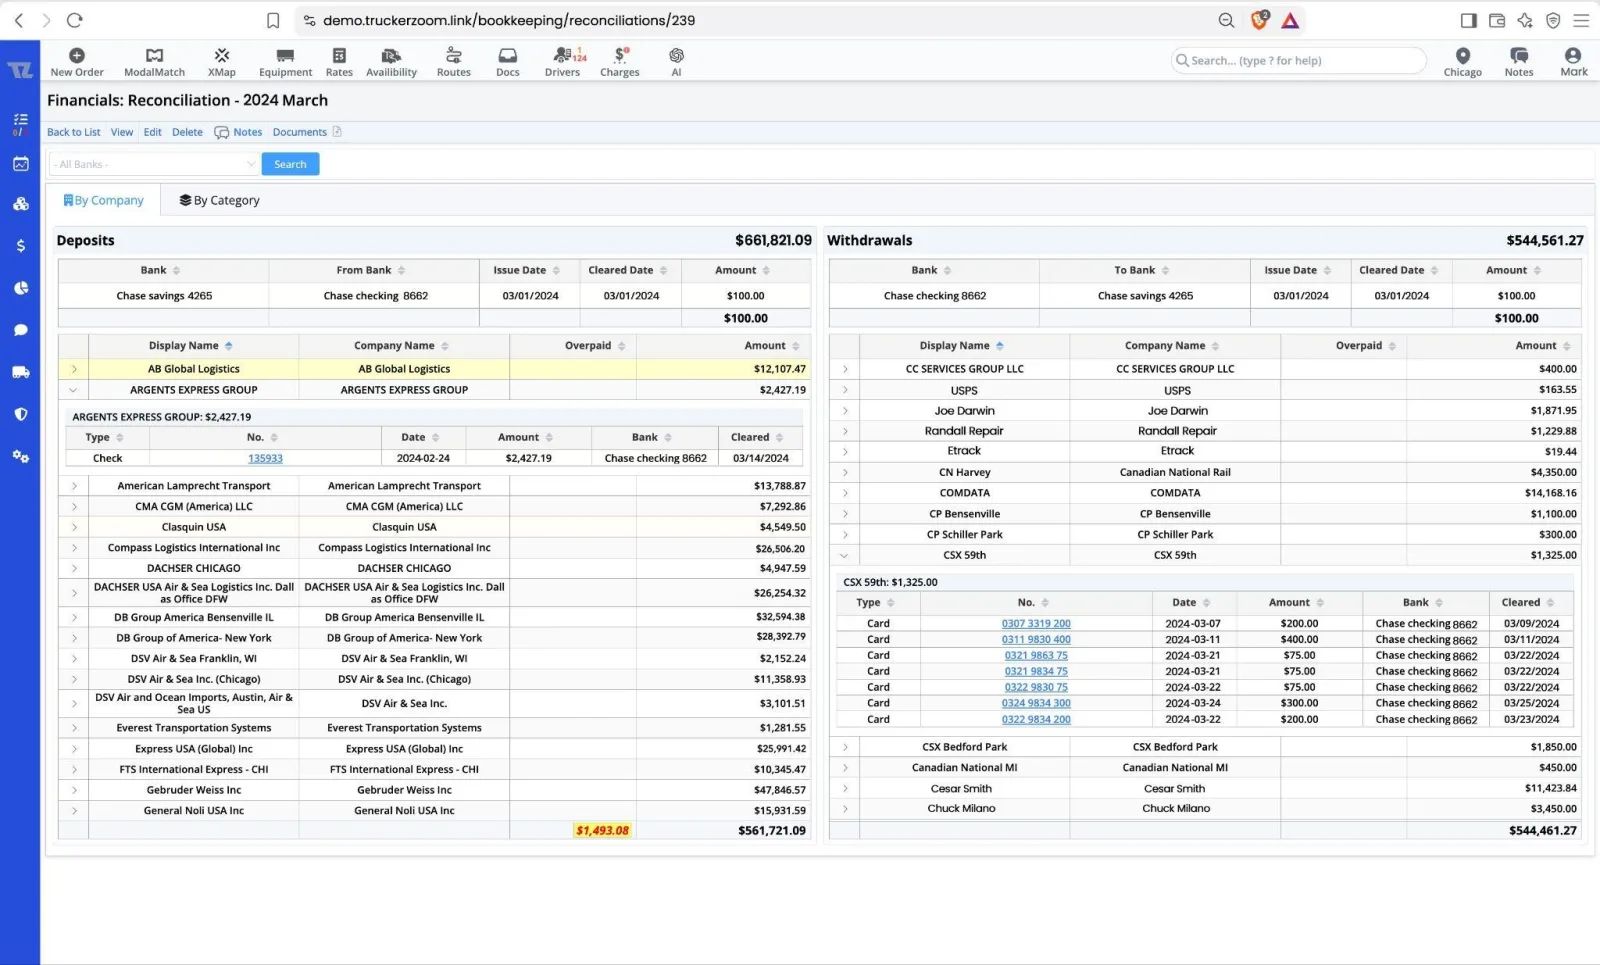Click Edit in the action bar
Image resolution: width=1600 pixels, height=965 pixels.
click(152, 132)
